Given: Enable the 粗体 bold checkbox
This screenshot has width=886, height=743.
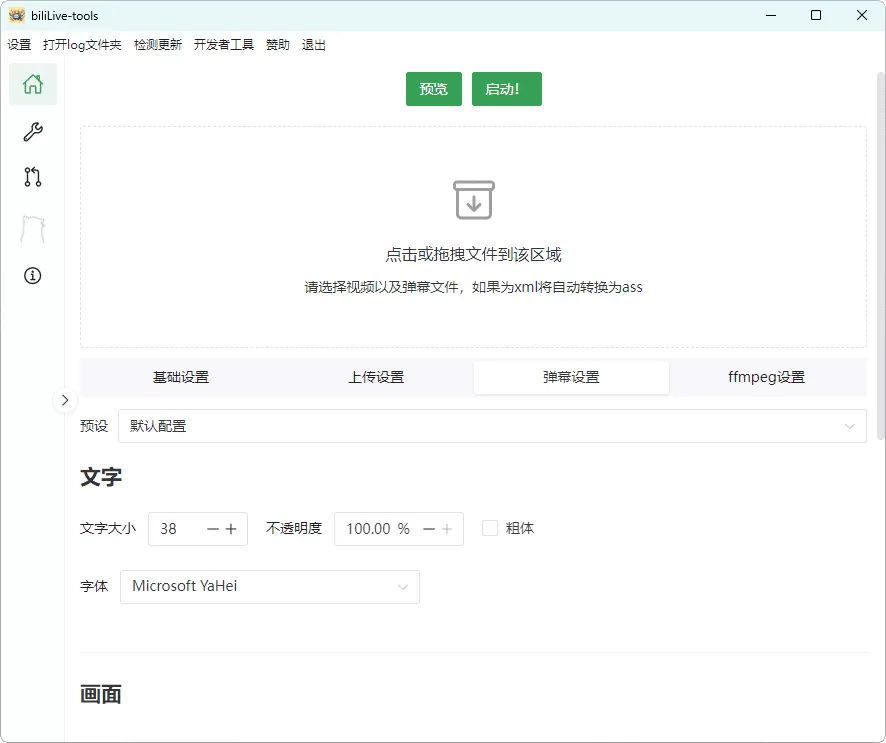Looking at the screenshot, I should pyautogui.click(x=489, y=528).
